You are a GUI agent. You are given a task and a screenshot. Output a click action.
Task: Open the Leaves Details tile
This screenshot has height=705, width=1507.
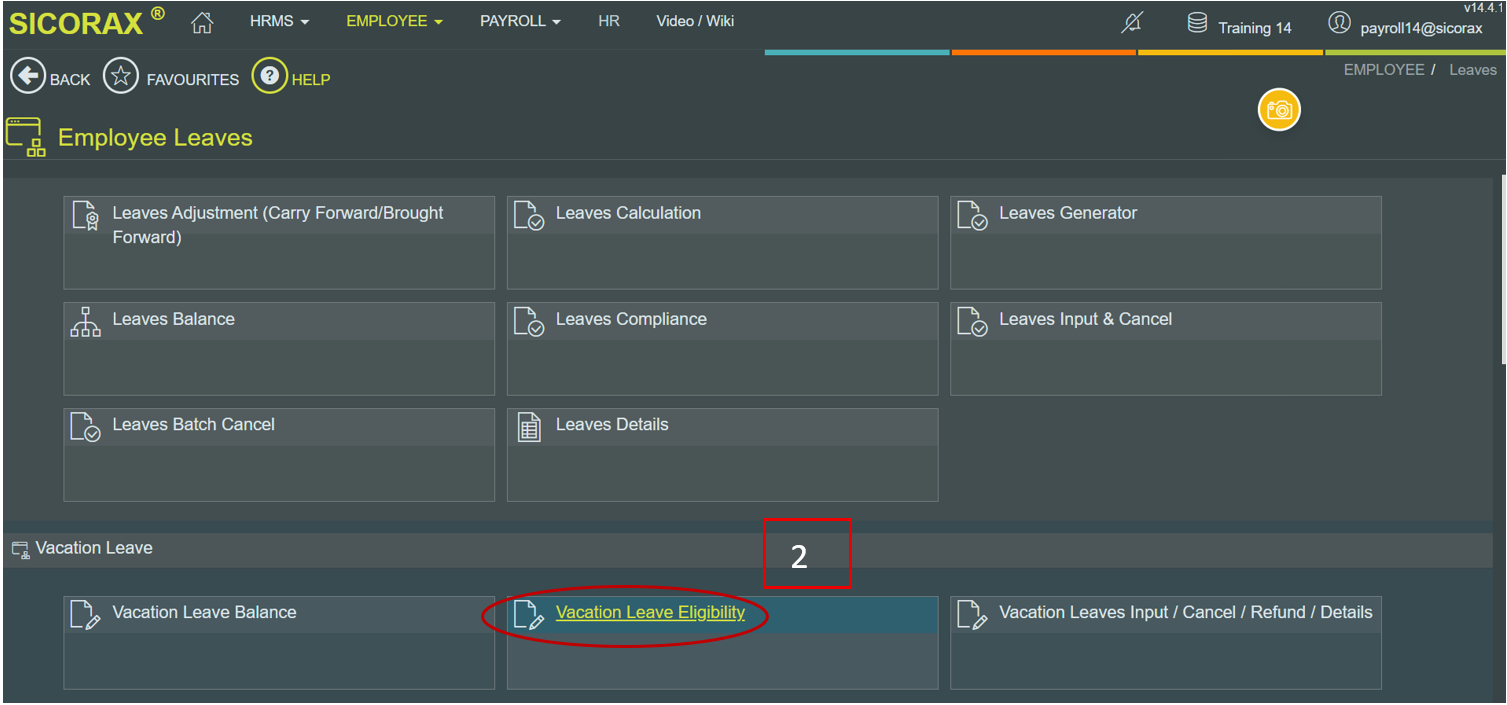tap(722, 454)
